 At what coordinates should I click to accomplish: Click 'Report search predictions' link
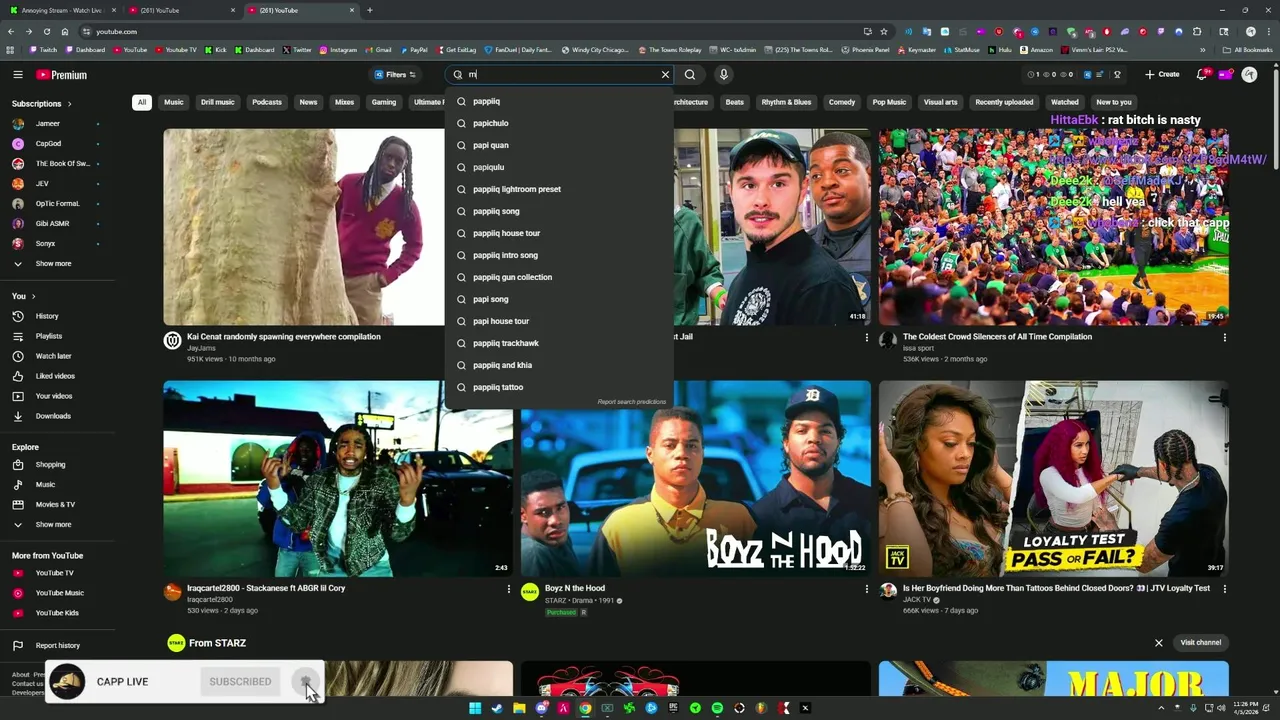coord(631,402)
